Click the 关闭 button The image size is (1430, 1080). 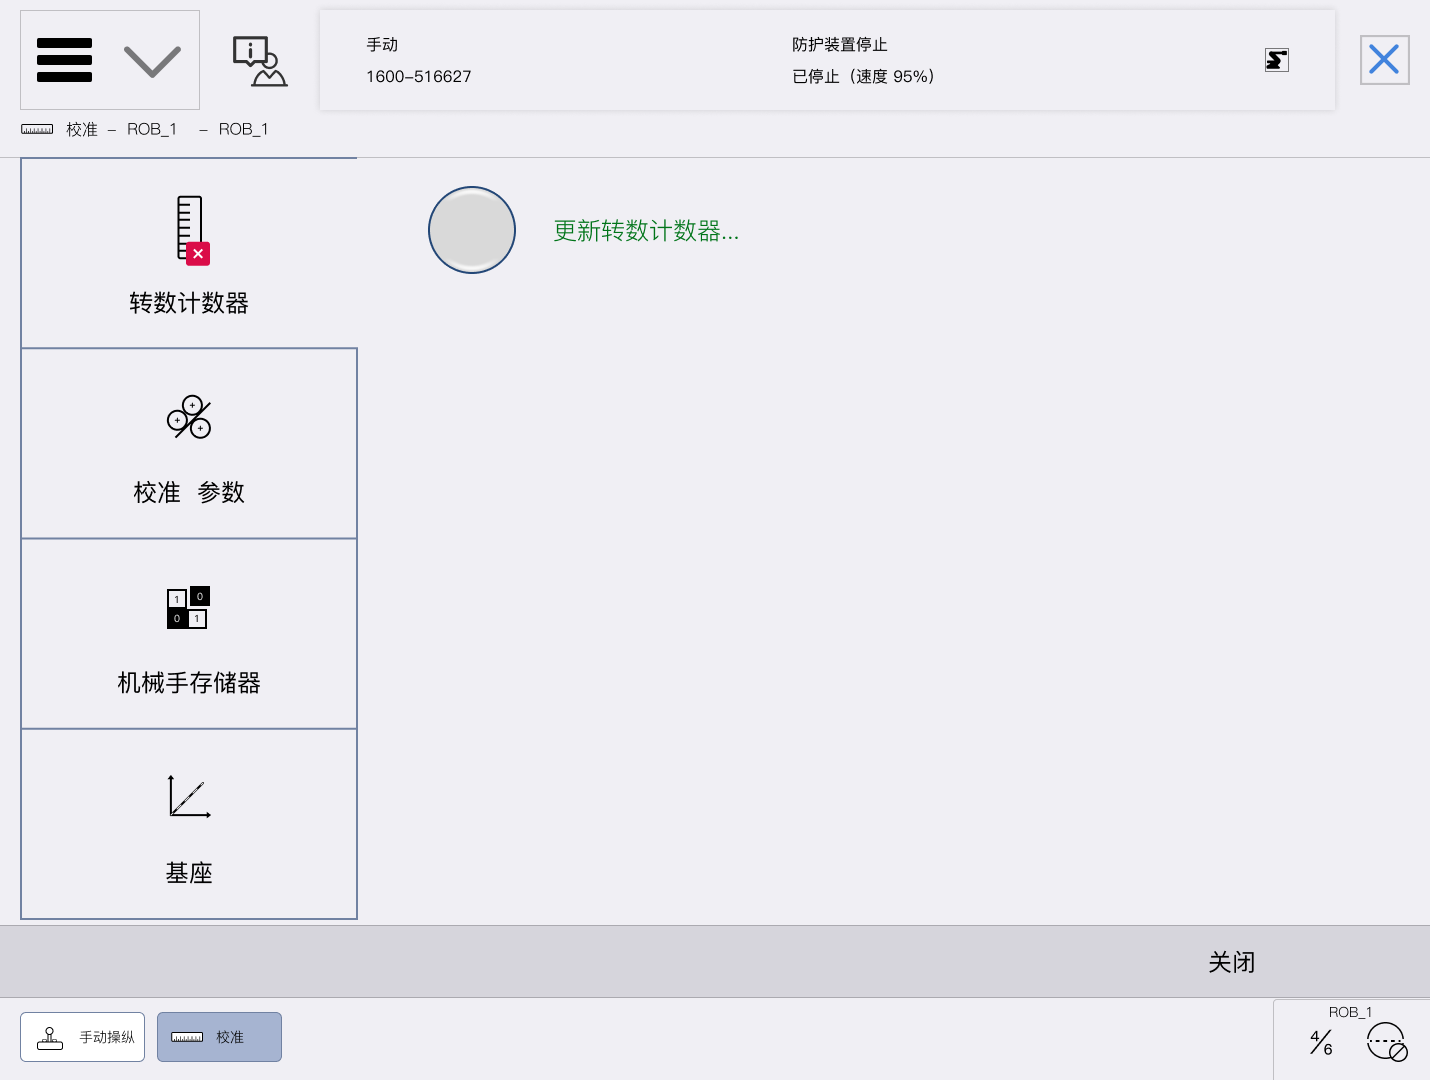[1231, 962]
